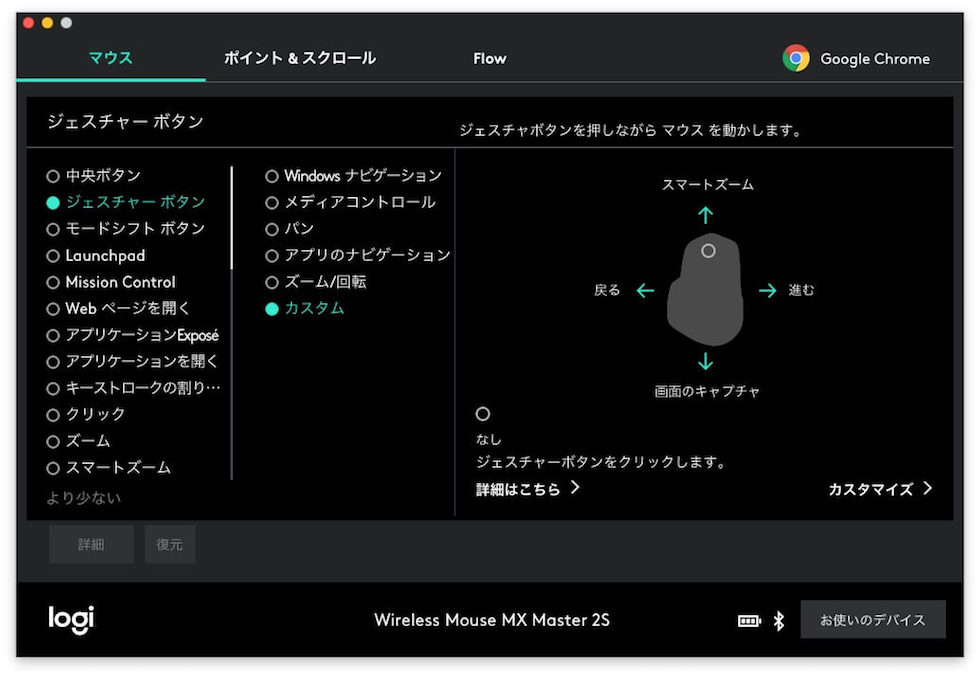Select the 中央ボタン radio option
Image resolution: width=980 pixels, height=677 pixels.
pyautogui.click(x=94, y=176)
